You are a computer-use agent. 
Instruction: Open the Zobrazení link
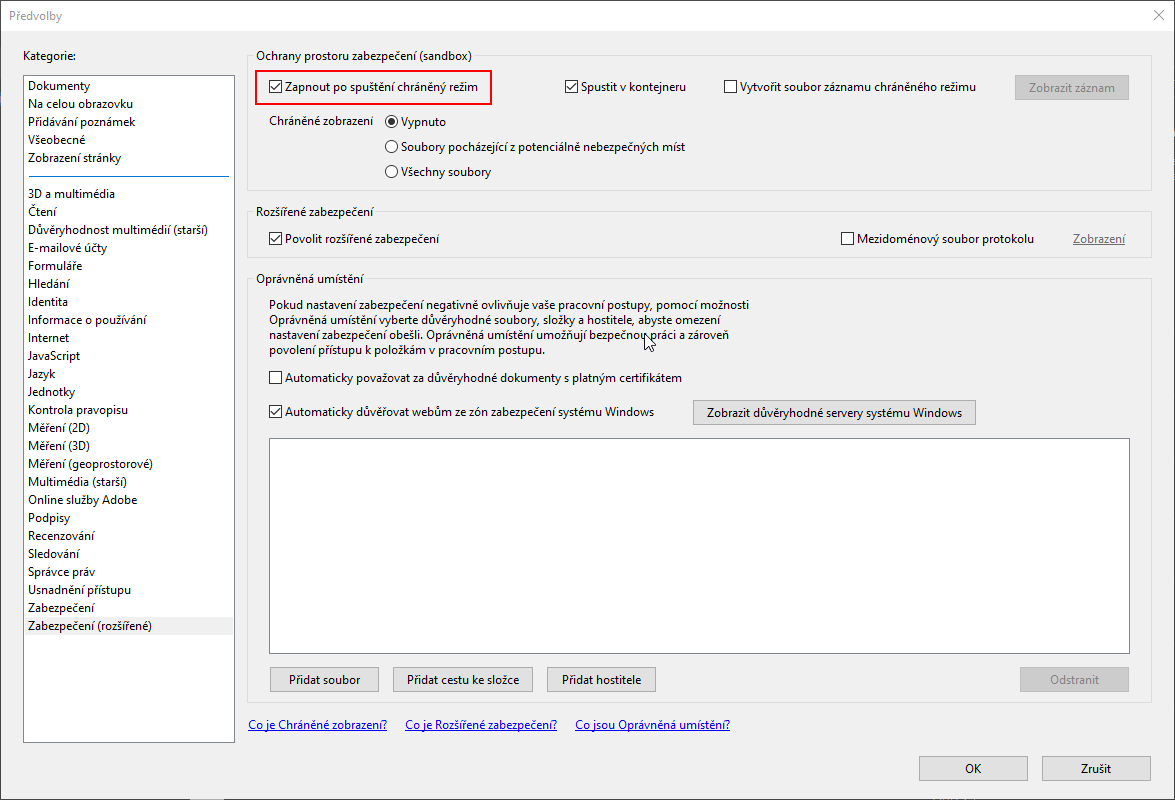point(1099,239)
